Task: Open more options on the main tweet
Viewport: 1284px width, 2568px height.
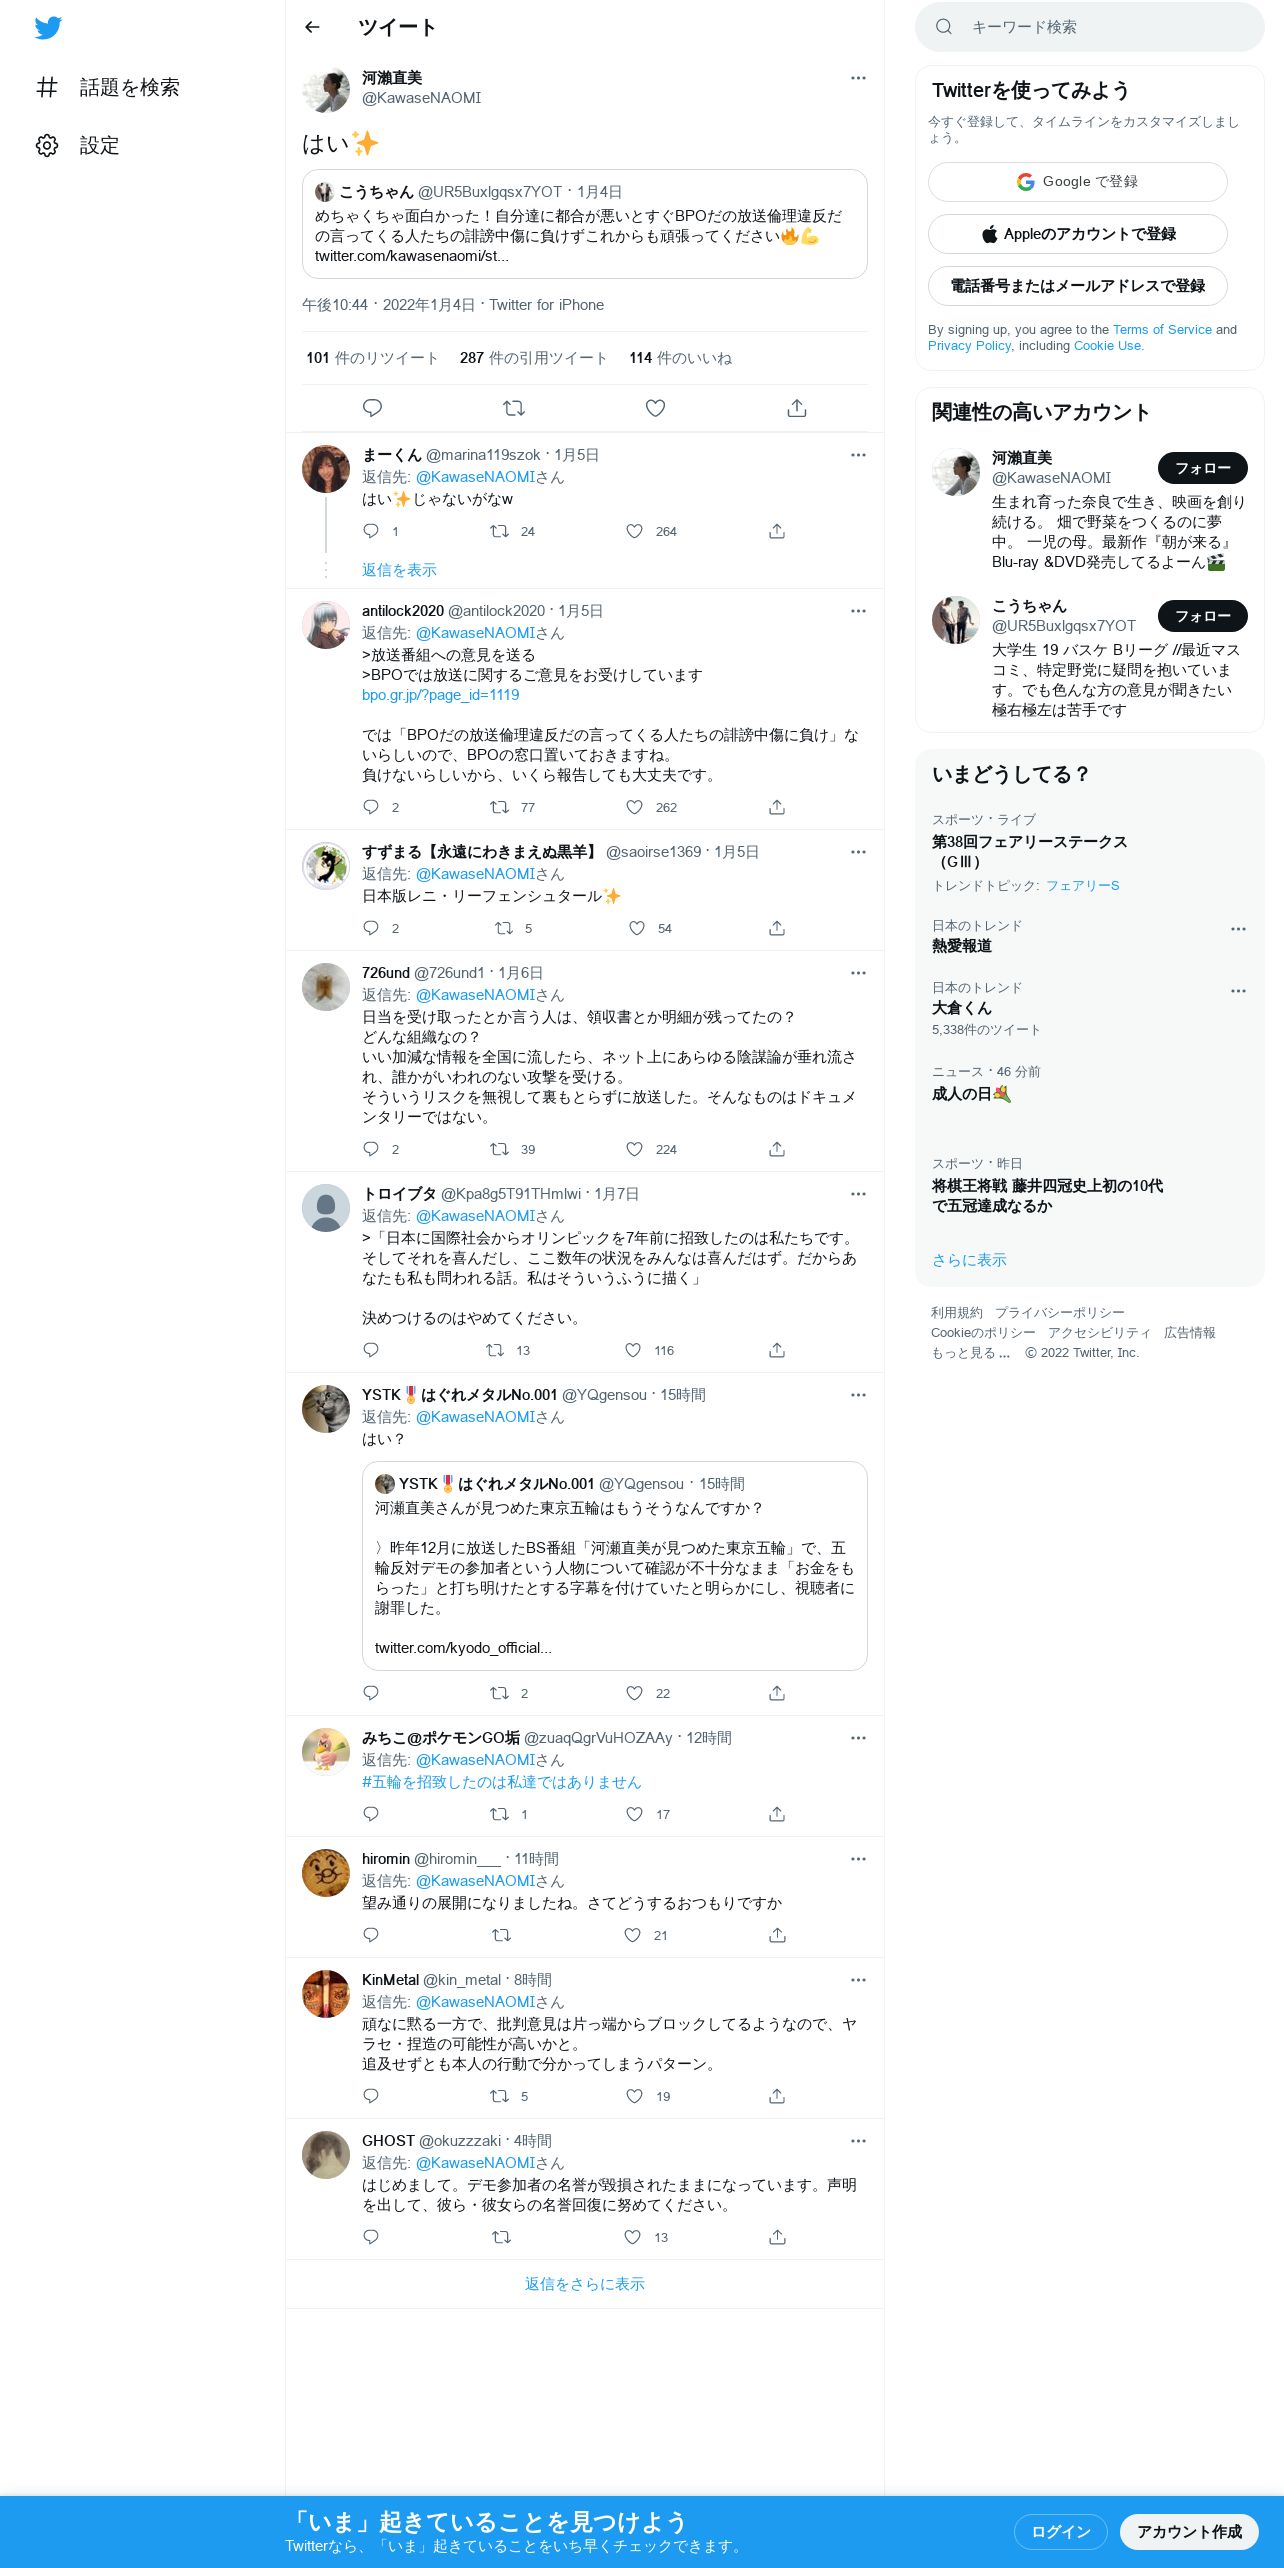Action: click(858, 78)
